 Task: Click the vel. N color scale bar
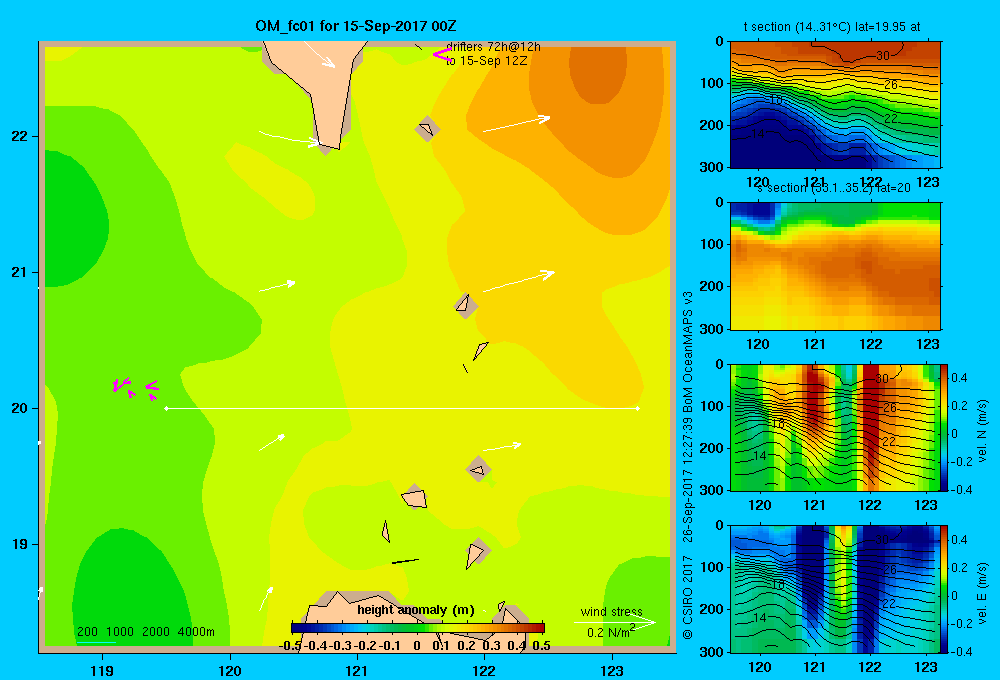945,427
